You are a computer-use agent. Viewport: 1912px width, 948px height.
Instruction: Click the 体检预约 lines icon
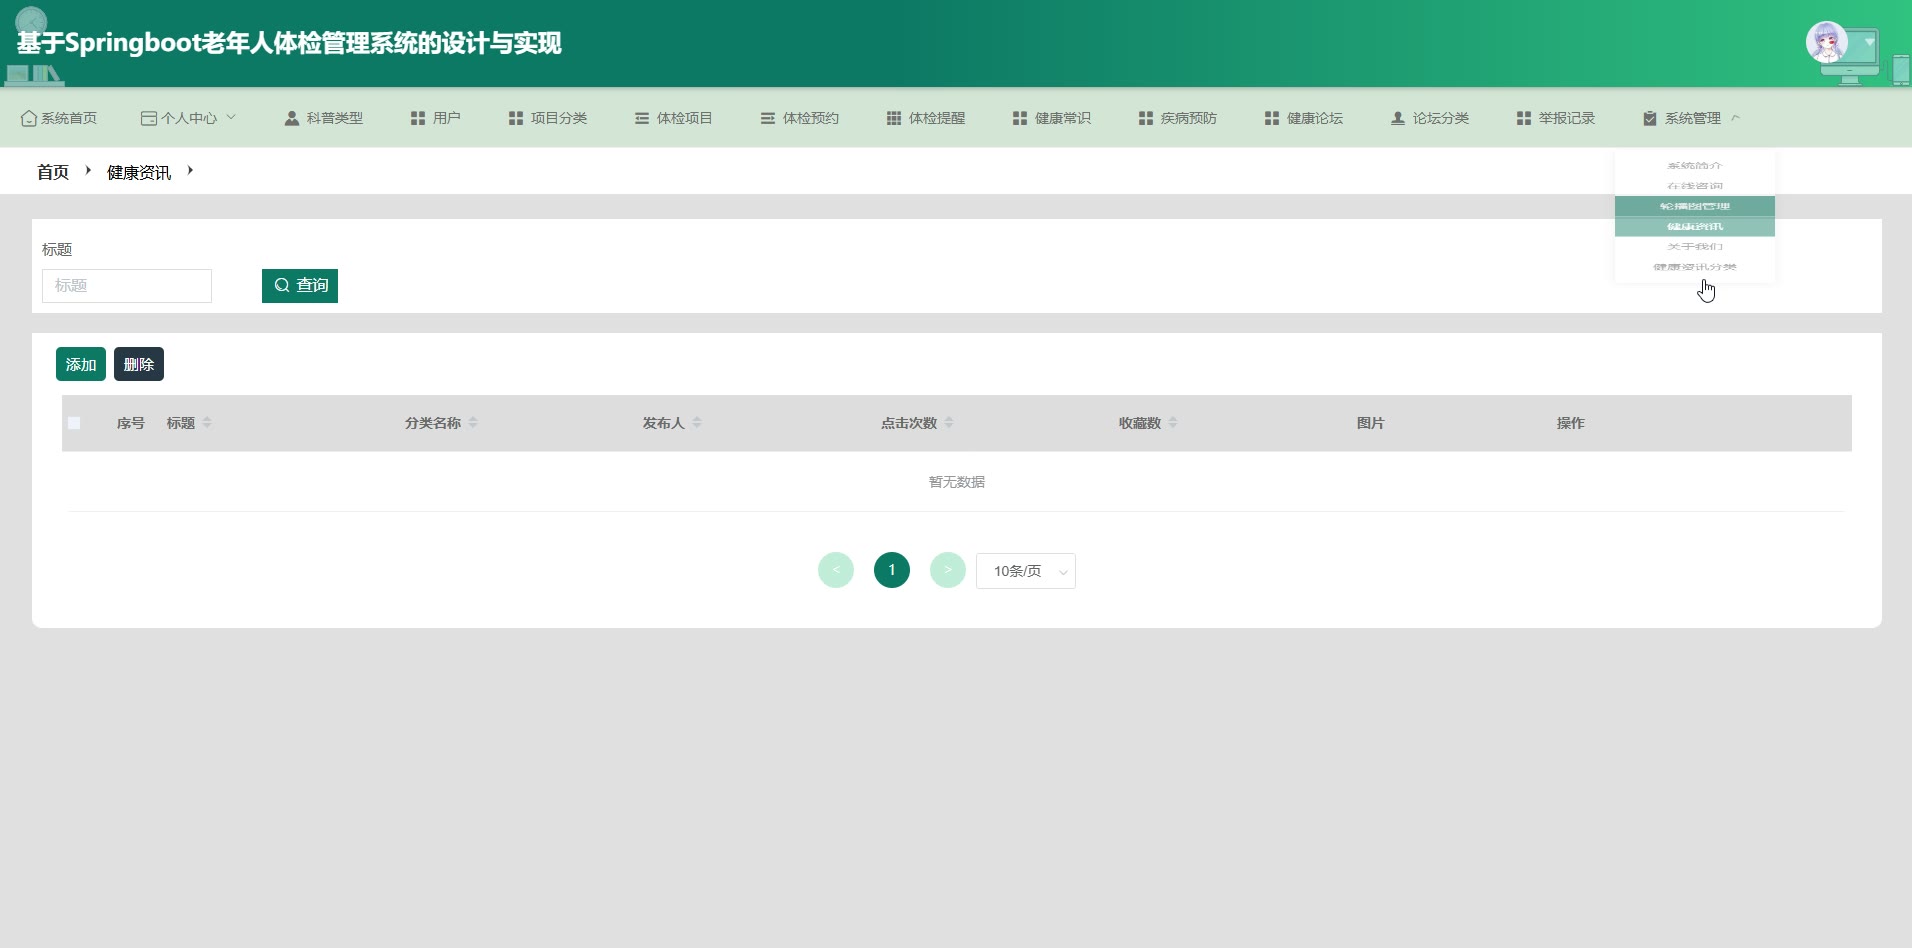(x=768, y=118)
